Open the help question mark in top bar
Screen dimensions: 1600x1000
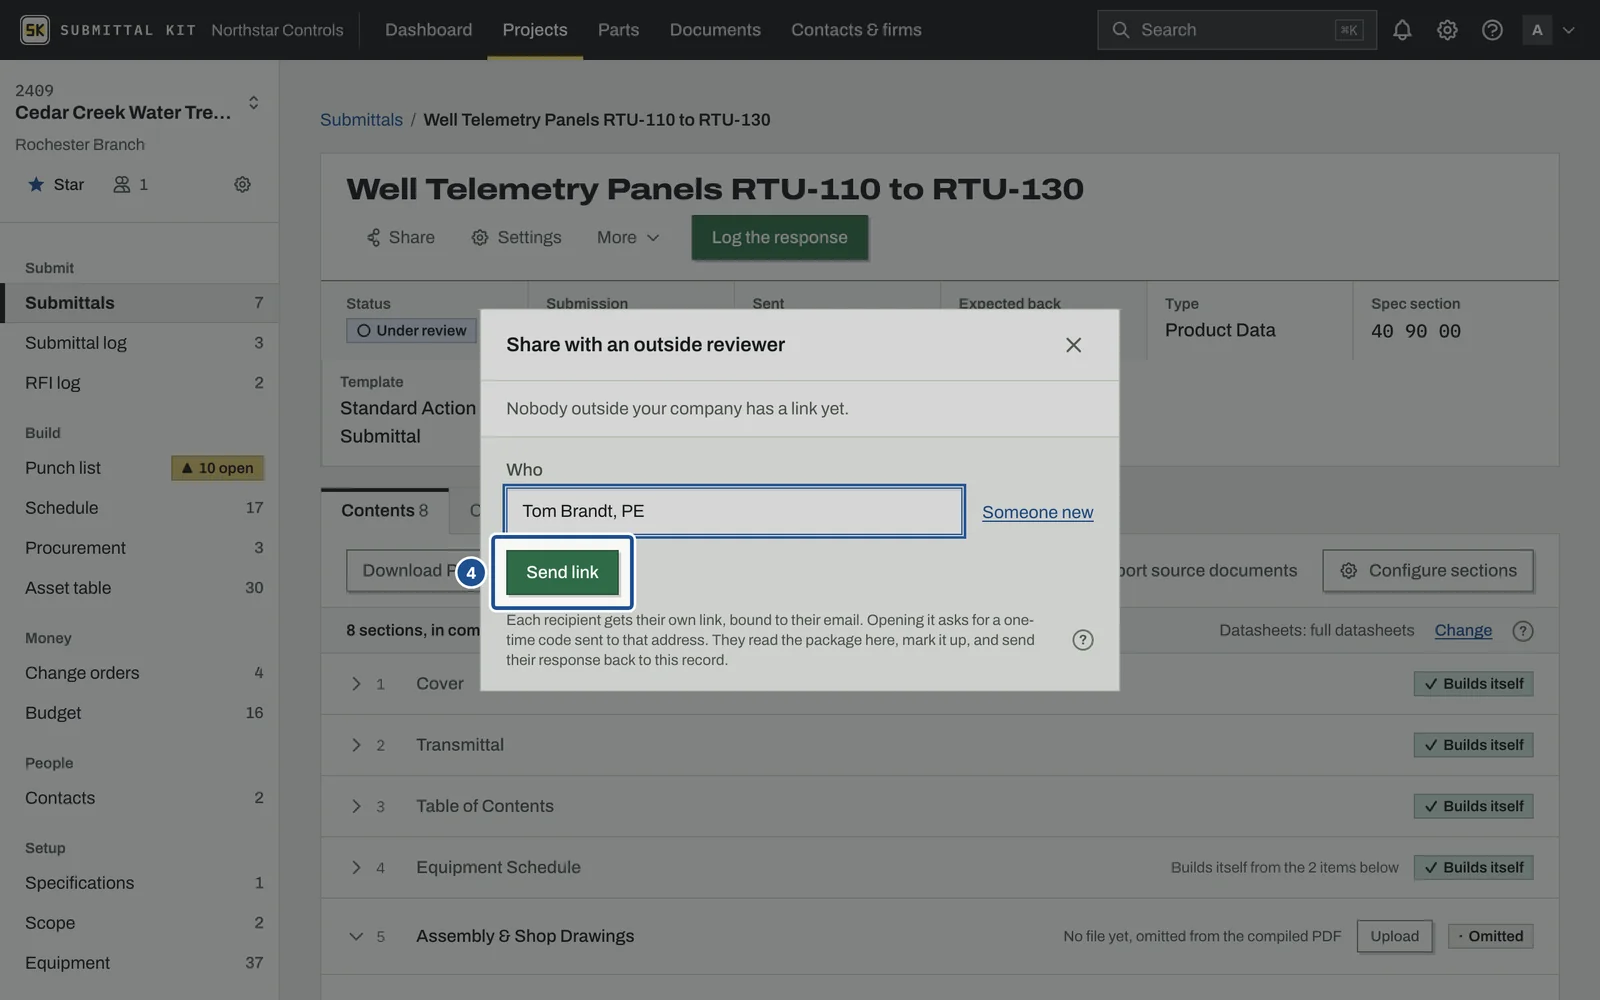tap(1492, 30)
